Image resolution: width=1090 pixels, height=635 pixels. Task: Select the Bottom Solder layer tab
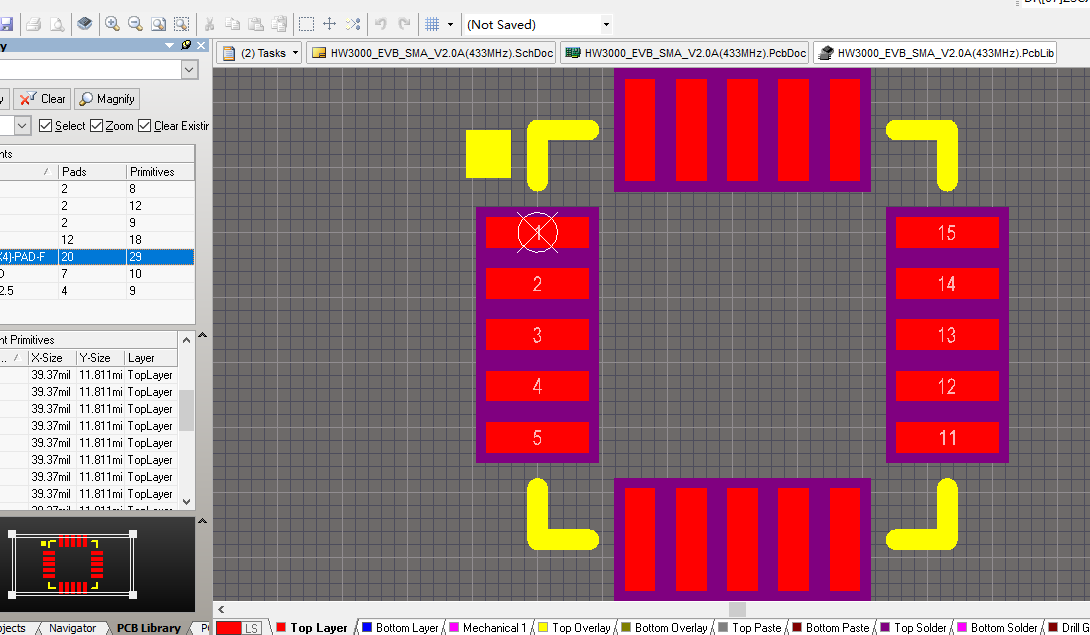(997, 627)
